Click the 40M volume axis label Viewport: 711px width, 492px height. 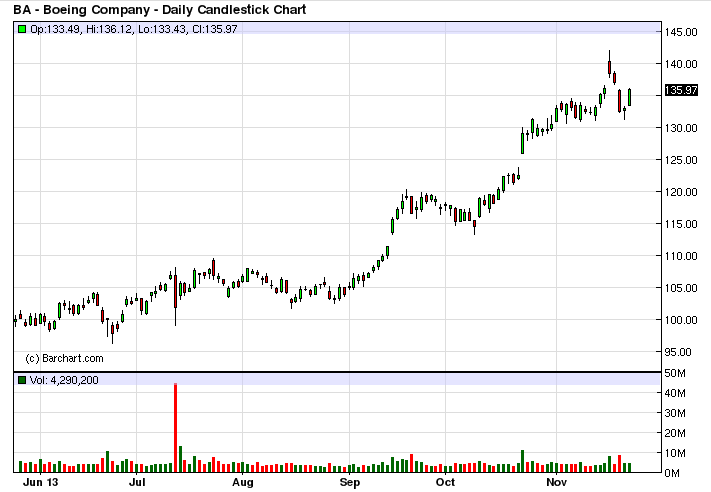coord(675,393)
